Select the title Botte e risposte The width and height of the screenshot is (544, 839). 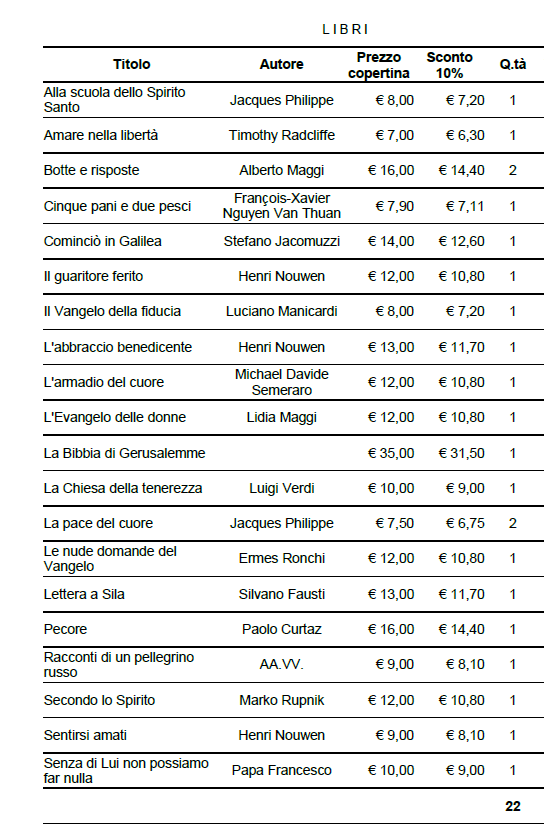pyautogui.click(x=91, y=170)
